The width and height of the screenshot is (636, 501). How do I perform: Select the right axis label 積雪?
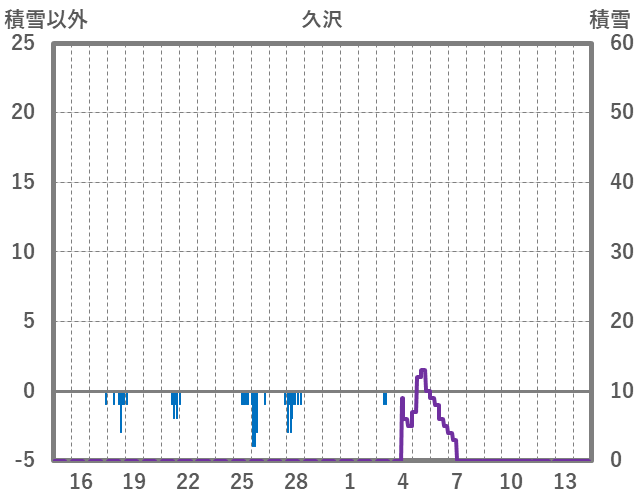click(x=609, y=19)
